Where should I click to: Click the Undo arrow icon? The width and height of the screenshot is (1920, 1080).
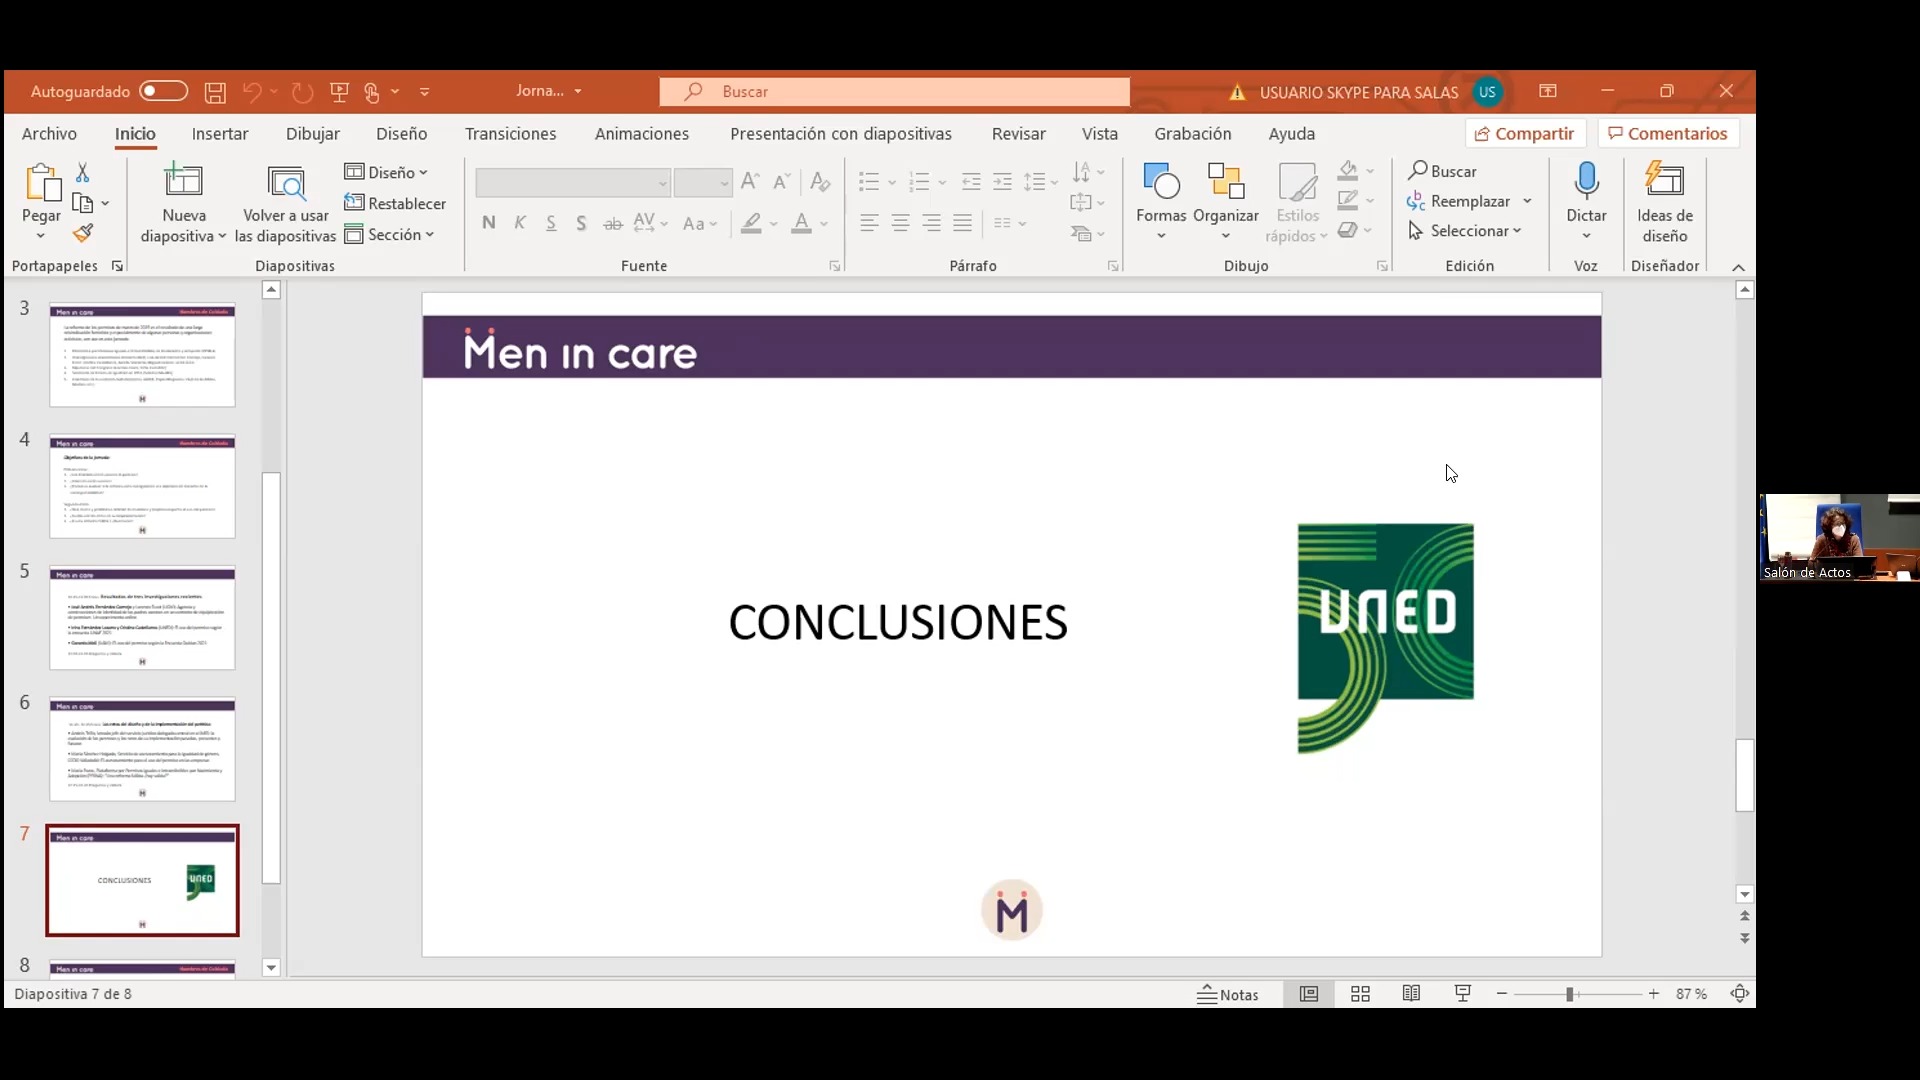click(x=252, y=92)
